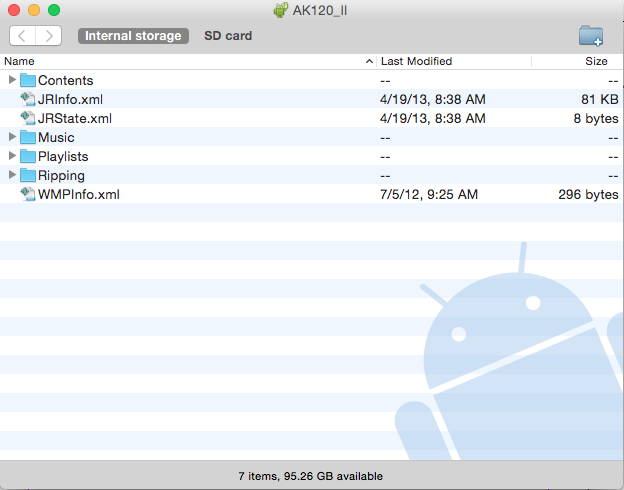
Task: Expand the Contents folder triangle
Action: (12, 80)
